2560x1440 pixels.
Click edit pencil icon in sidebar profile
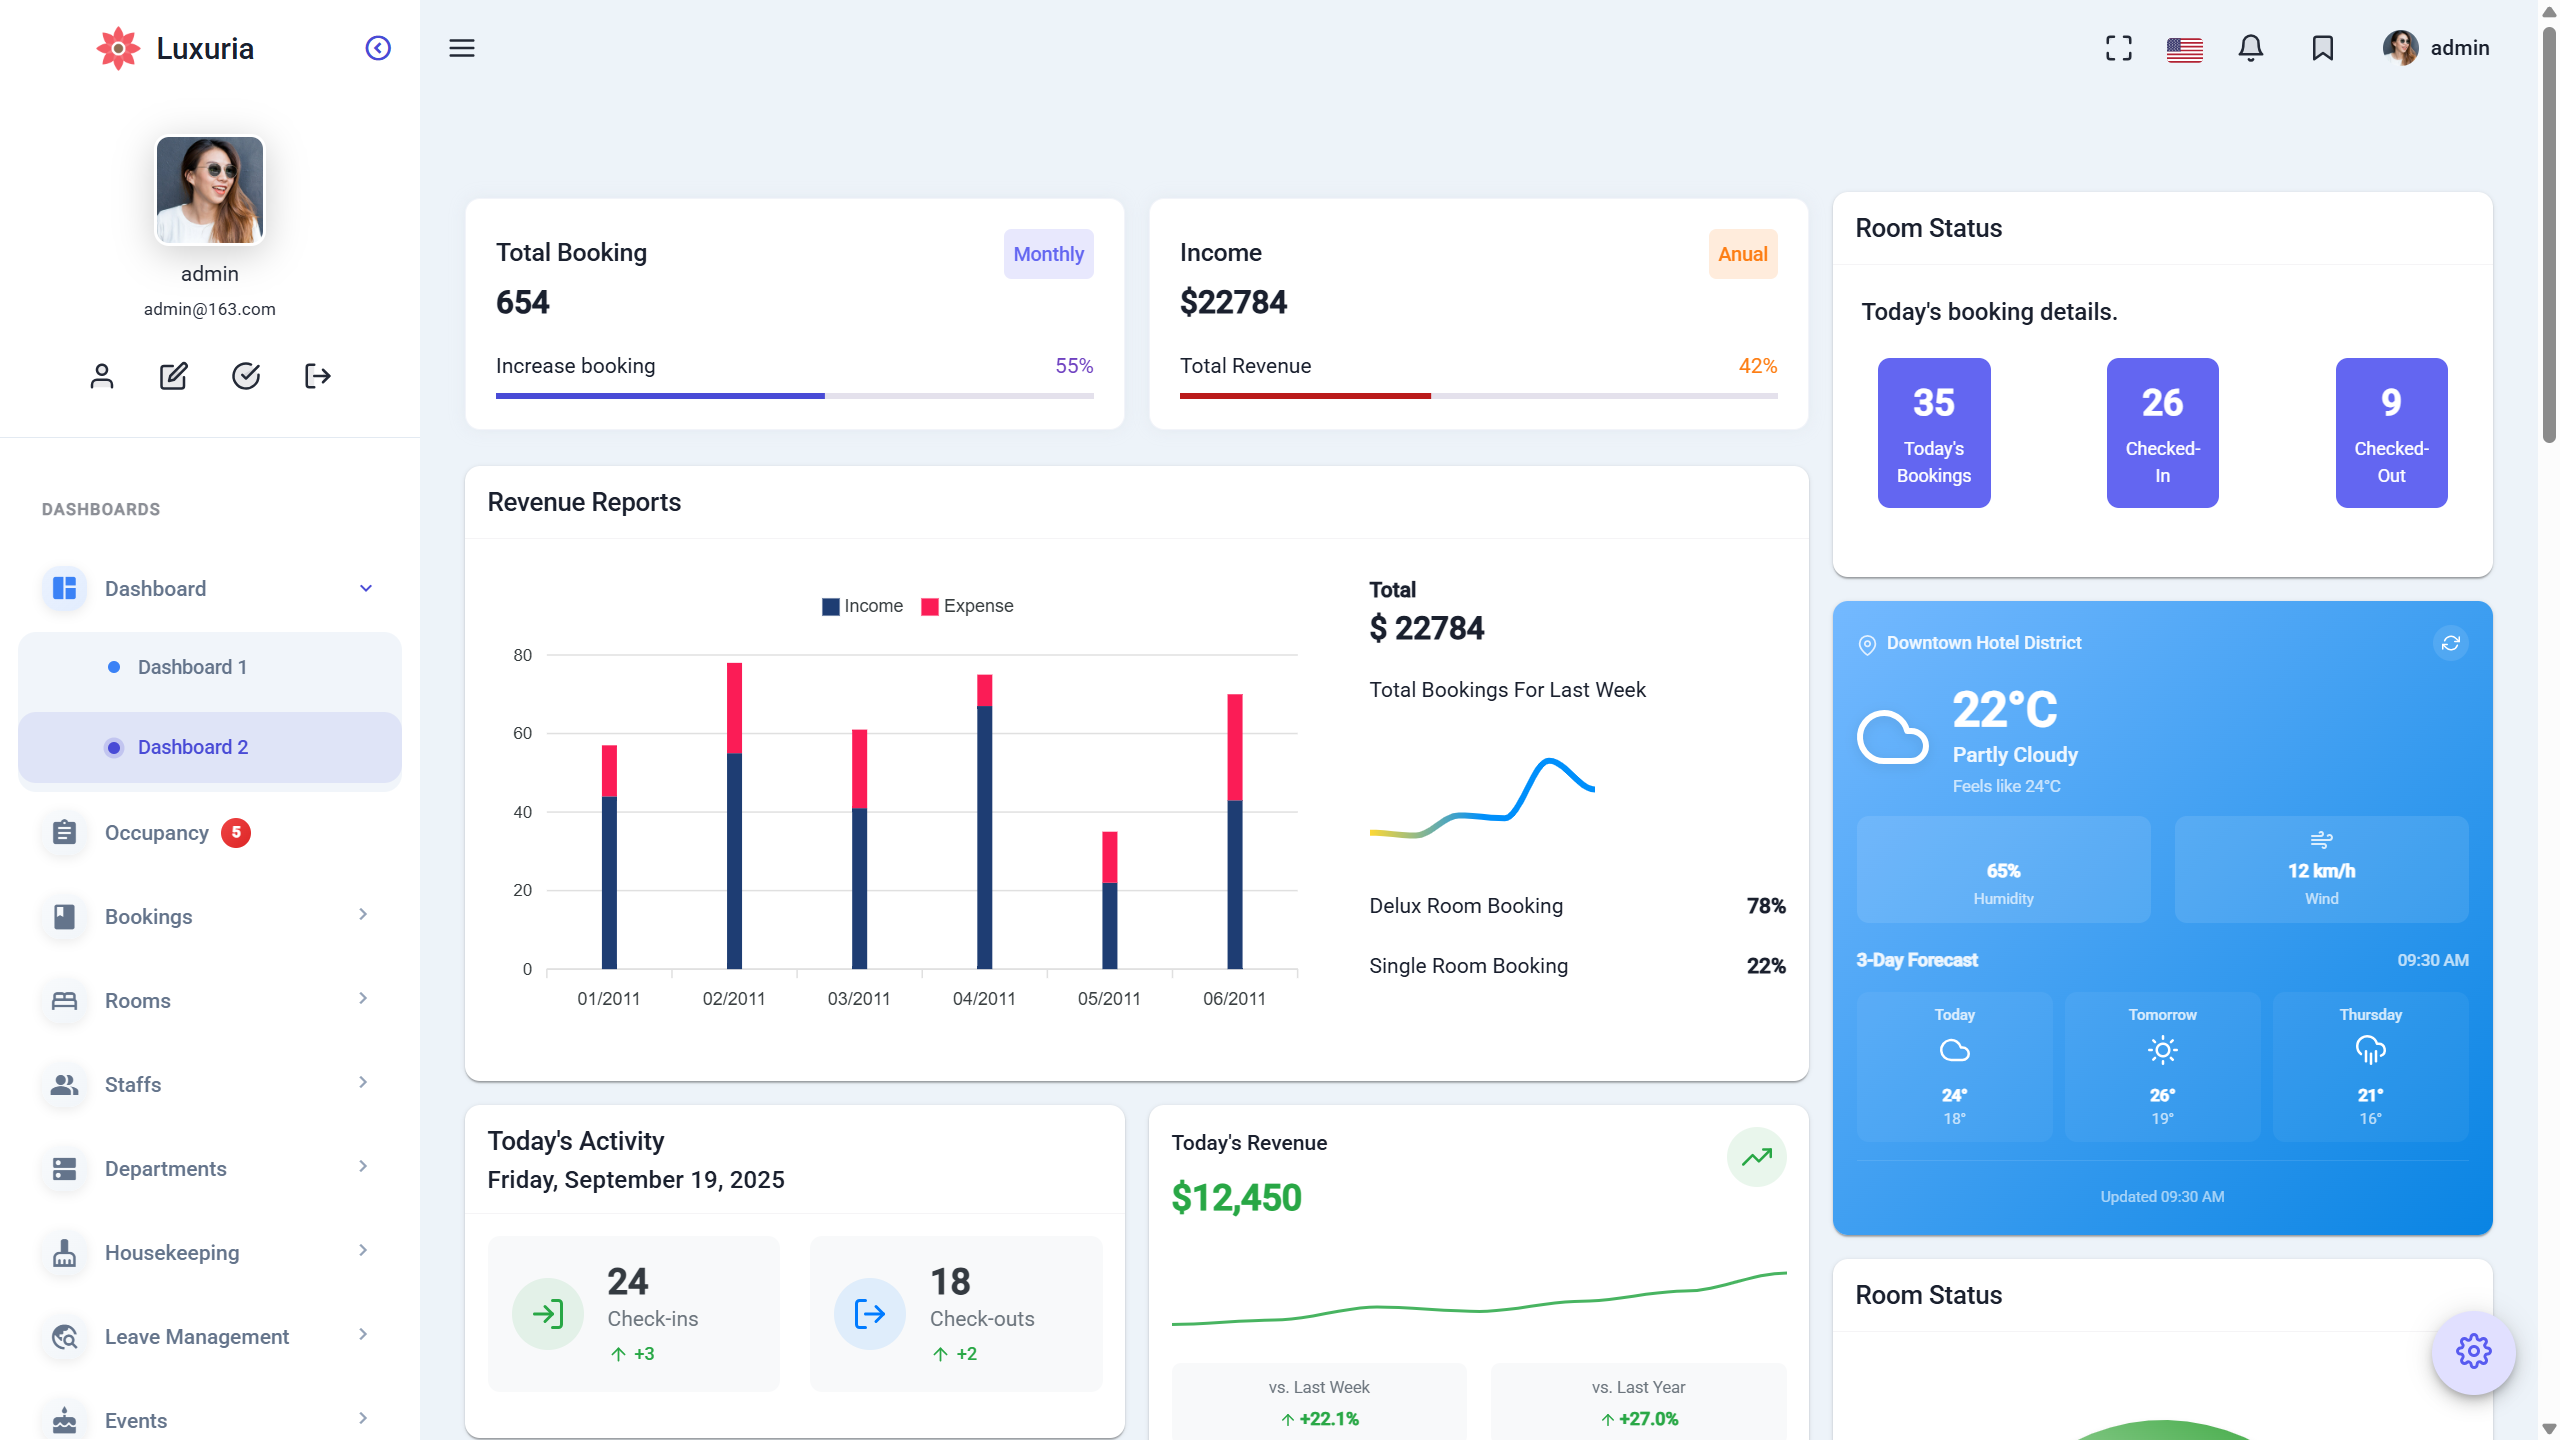pos(174,376)
